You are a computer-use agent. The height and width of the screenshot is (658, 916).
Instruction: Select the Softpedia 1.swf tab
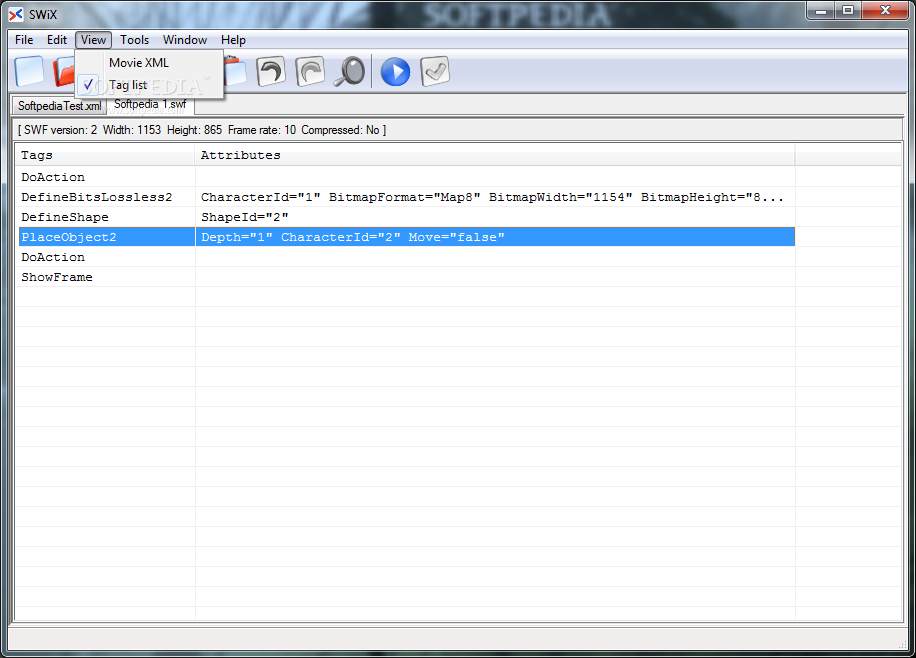150,104
